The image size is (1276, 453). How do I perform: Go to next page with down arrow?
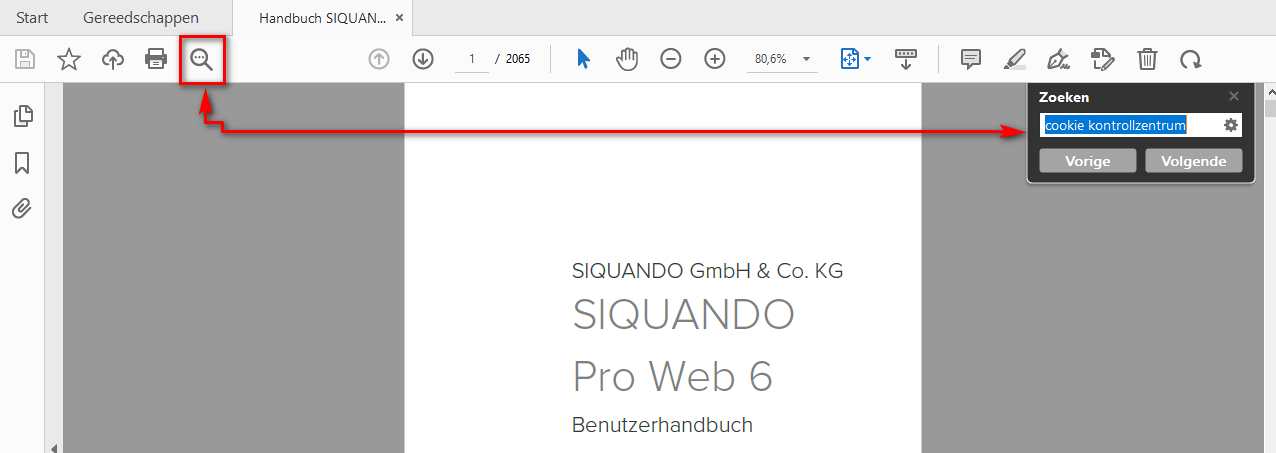pyautogui.click(x=423, y=59)
